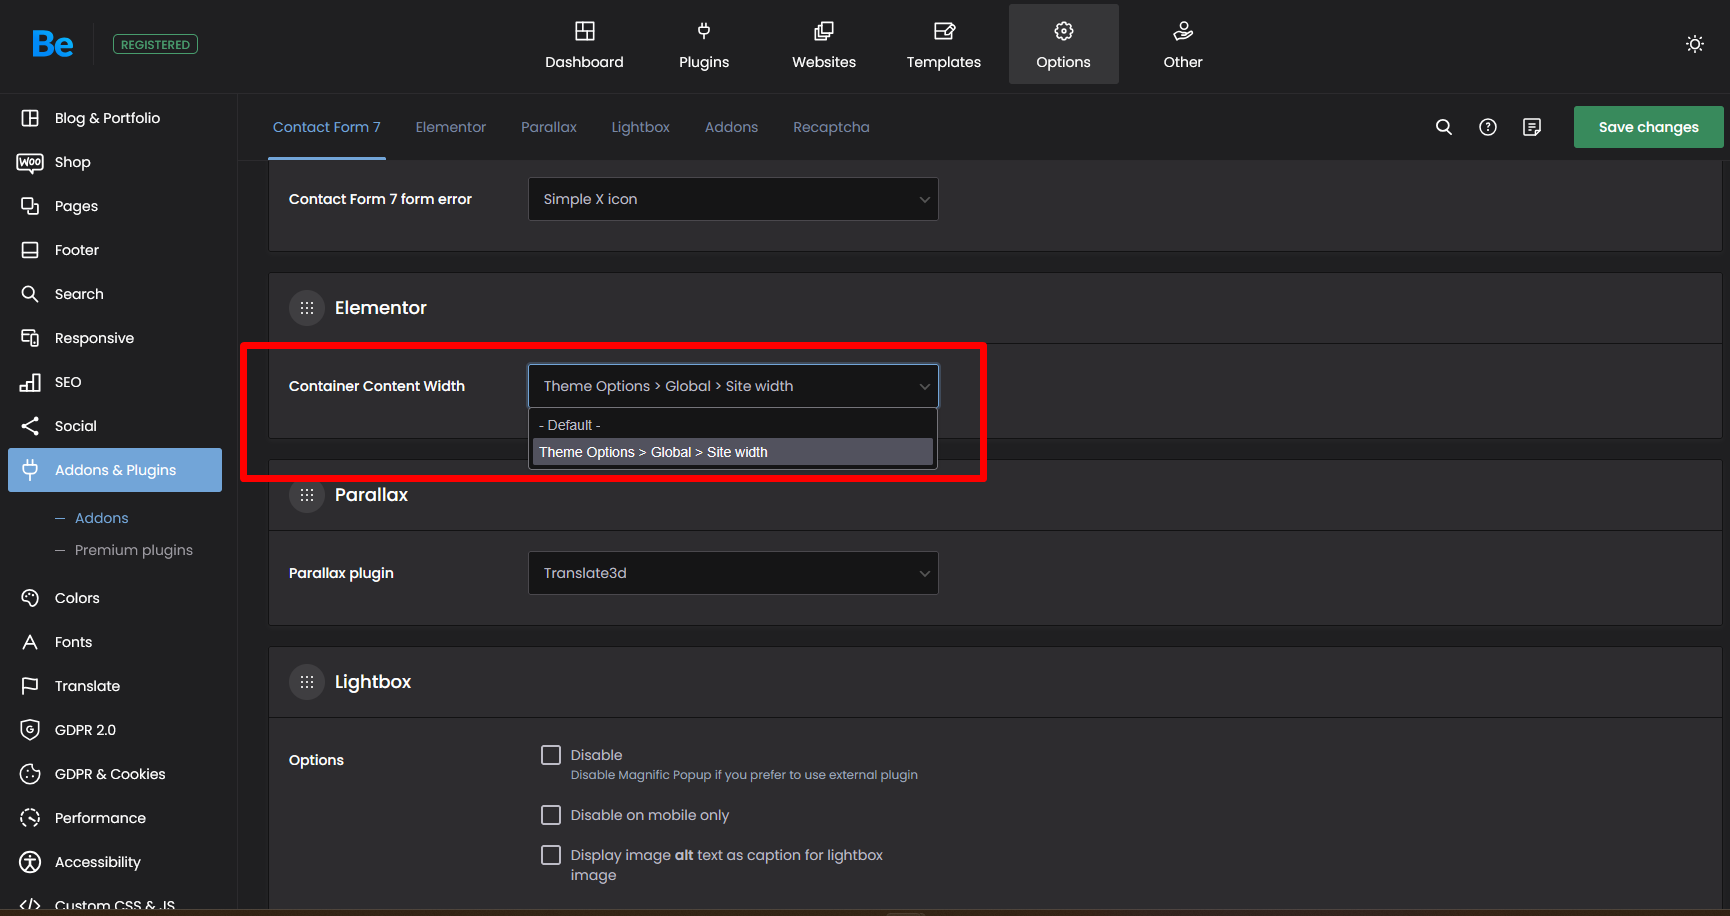Go to Websites in the top navigation
Screen dimensions: 1730x916
pos(823,45)
